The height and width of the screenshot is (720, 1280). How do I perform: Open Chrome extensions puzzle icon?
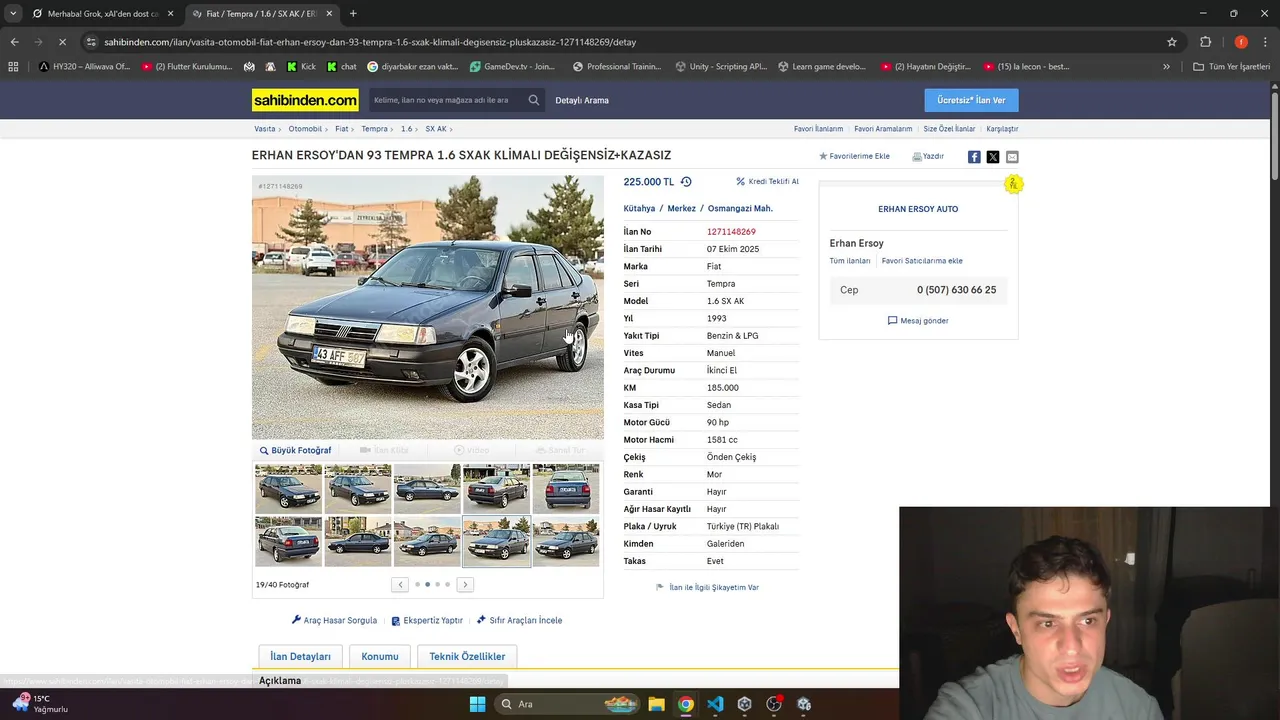(x=1205, y=42)
